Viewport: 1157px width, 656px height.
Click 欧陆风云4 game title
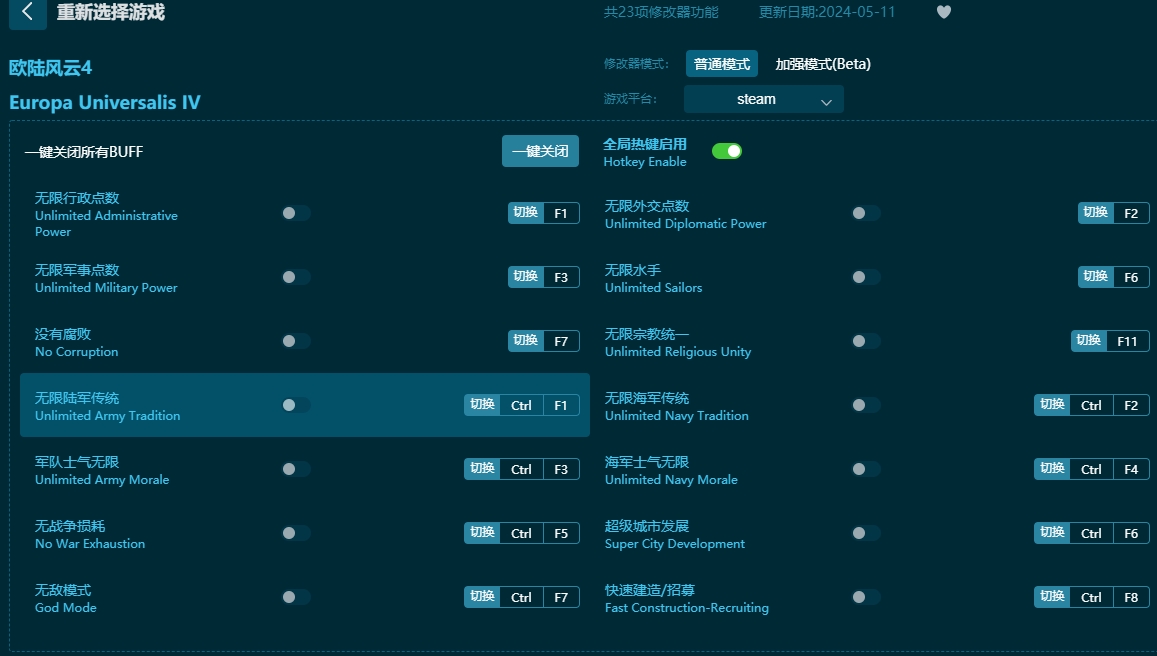tap(50, 68)
